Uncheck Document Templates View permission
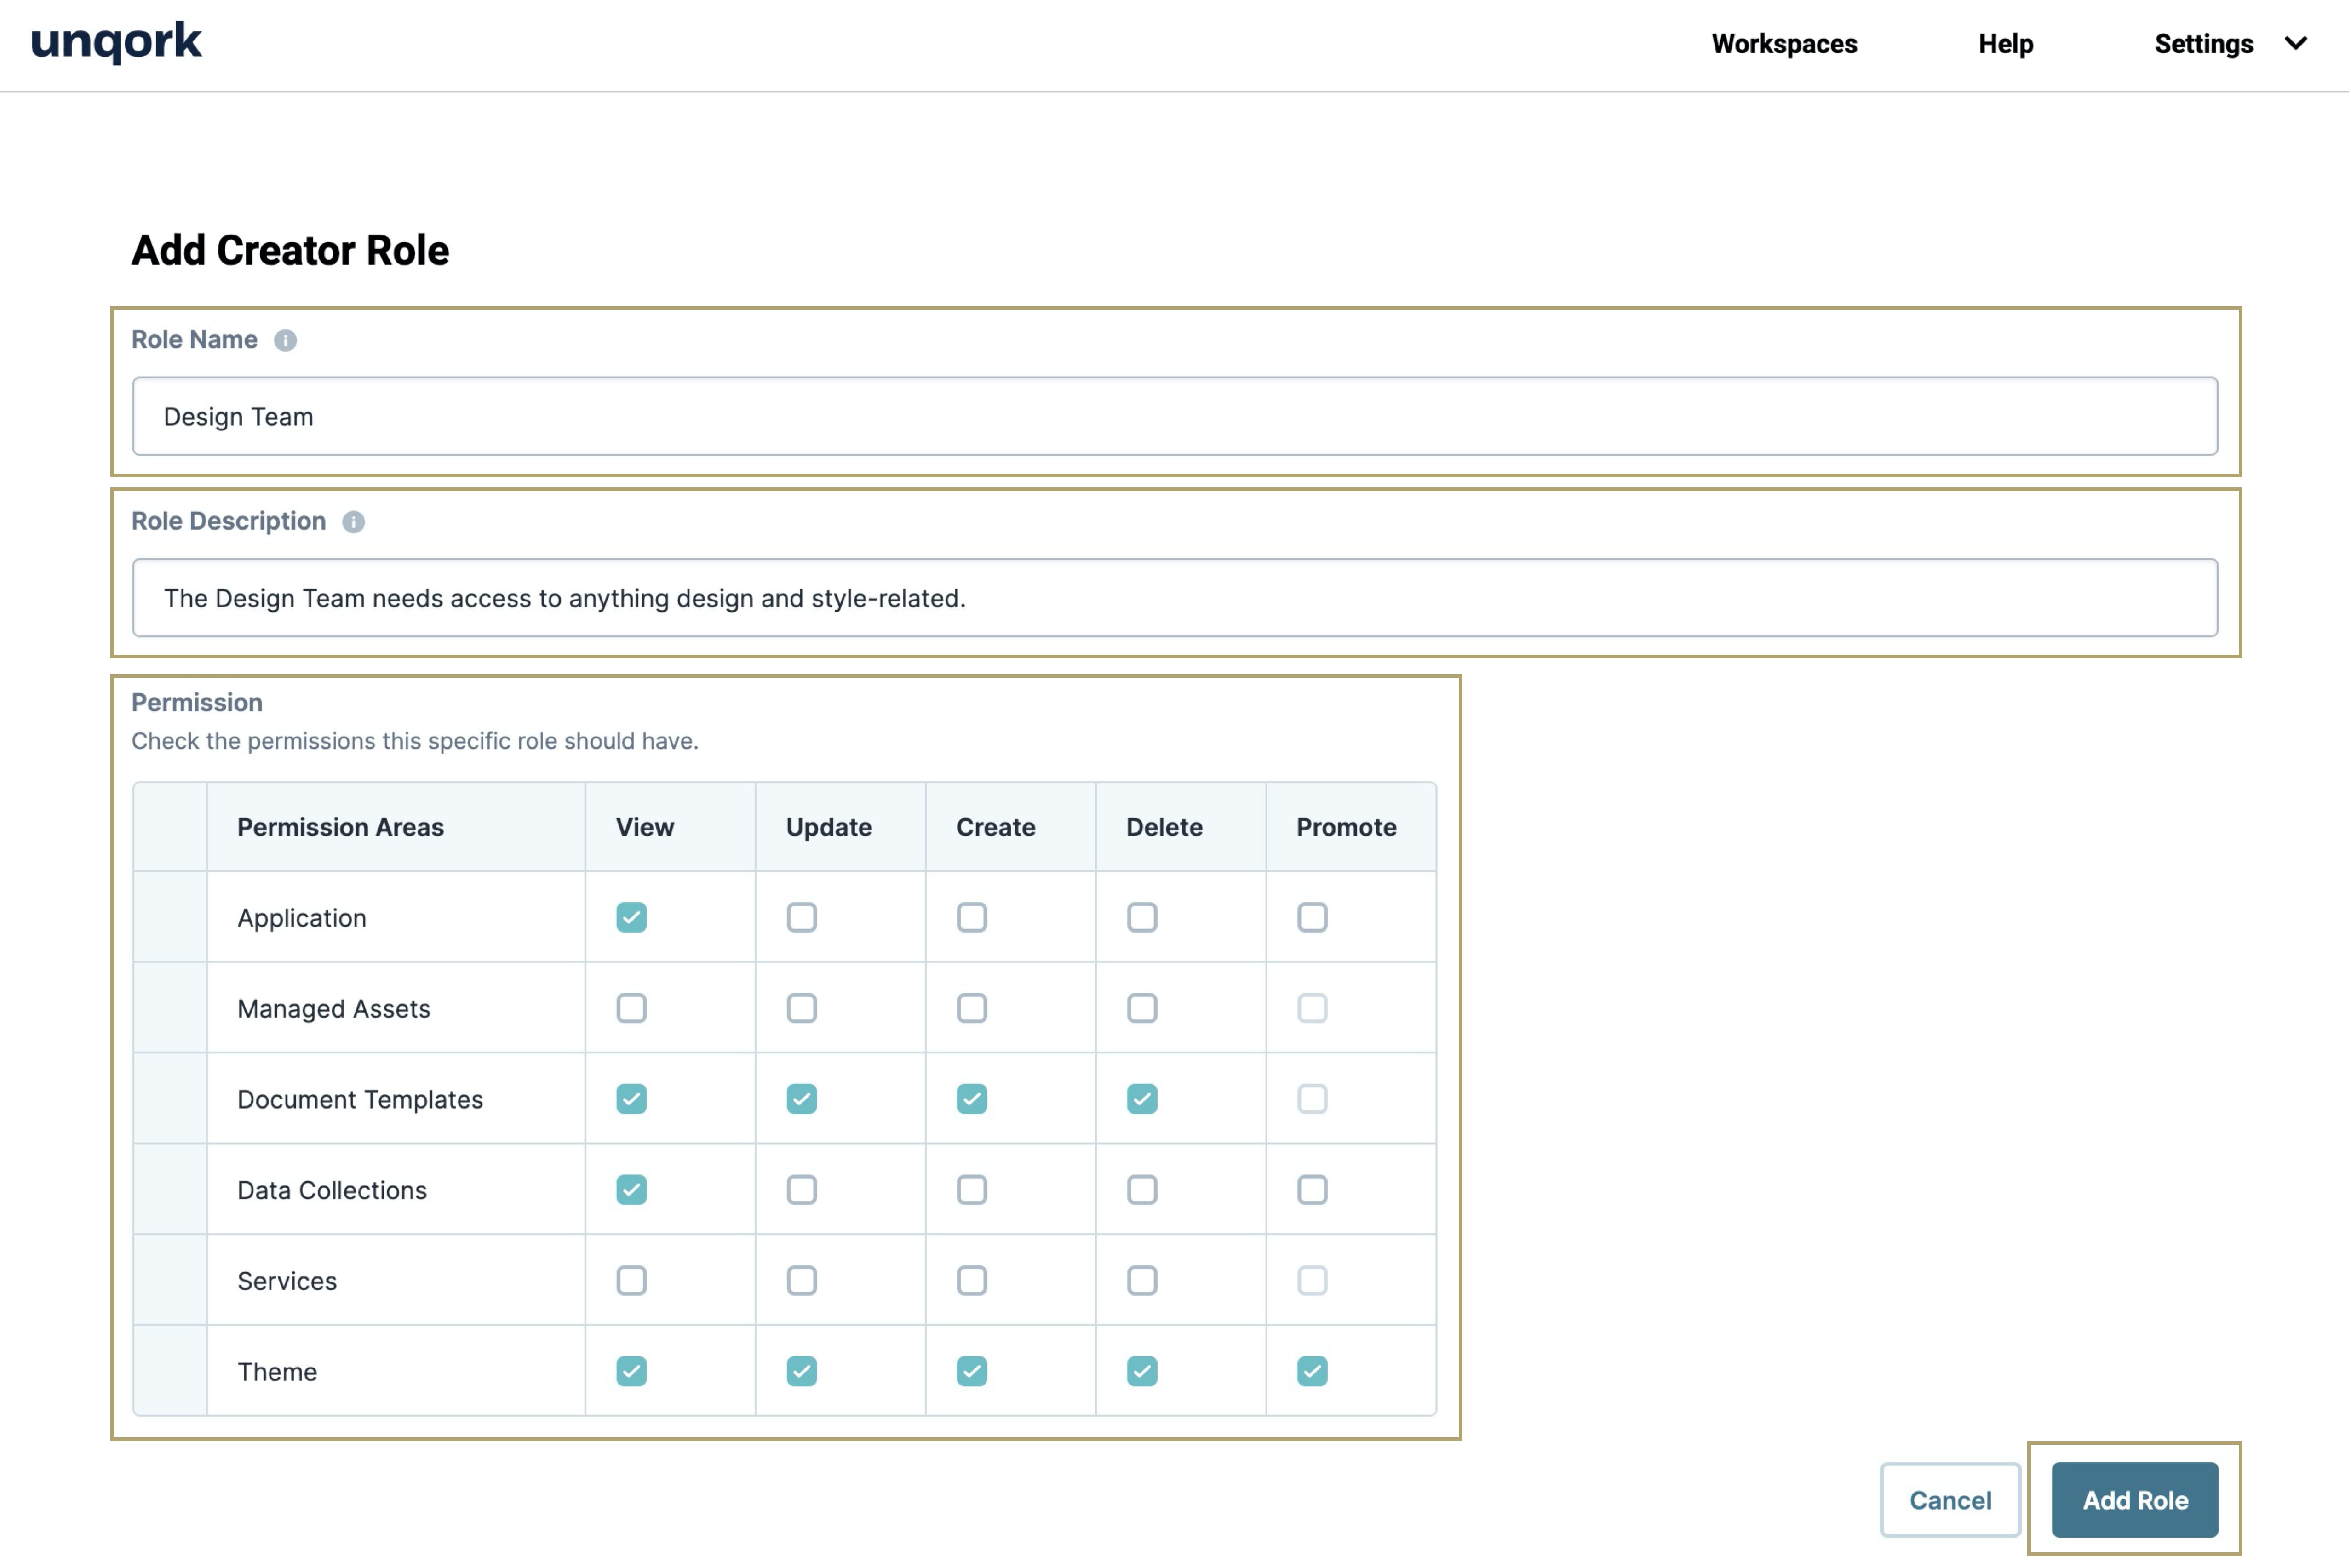Viewport: 2351px width, 1568px height. coord(632,1099)
